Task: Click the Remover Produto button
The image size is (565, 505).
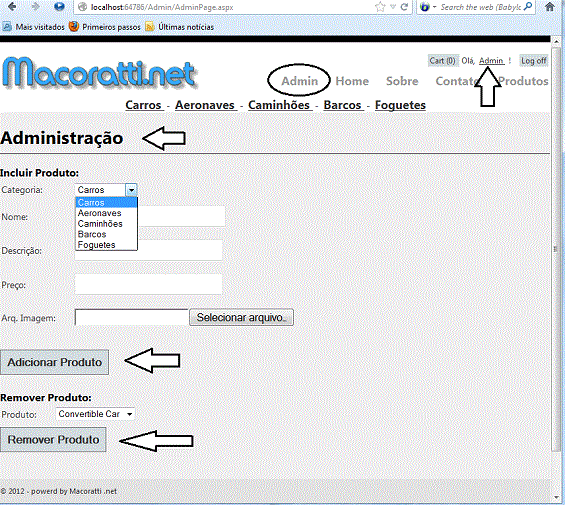Action: click(53, 440)
